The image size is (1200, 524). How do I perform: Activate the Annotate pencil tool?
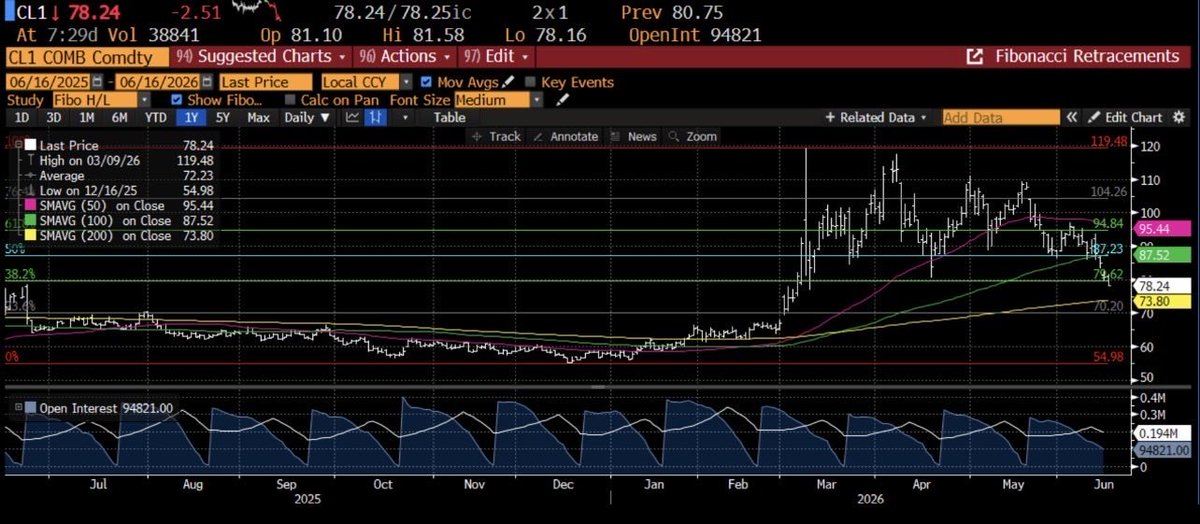point(566,136)
